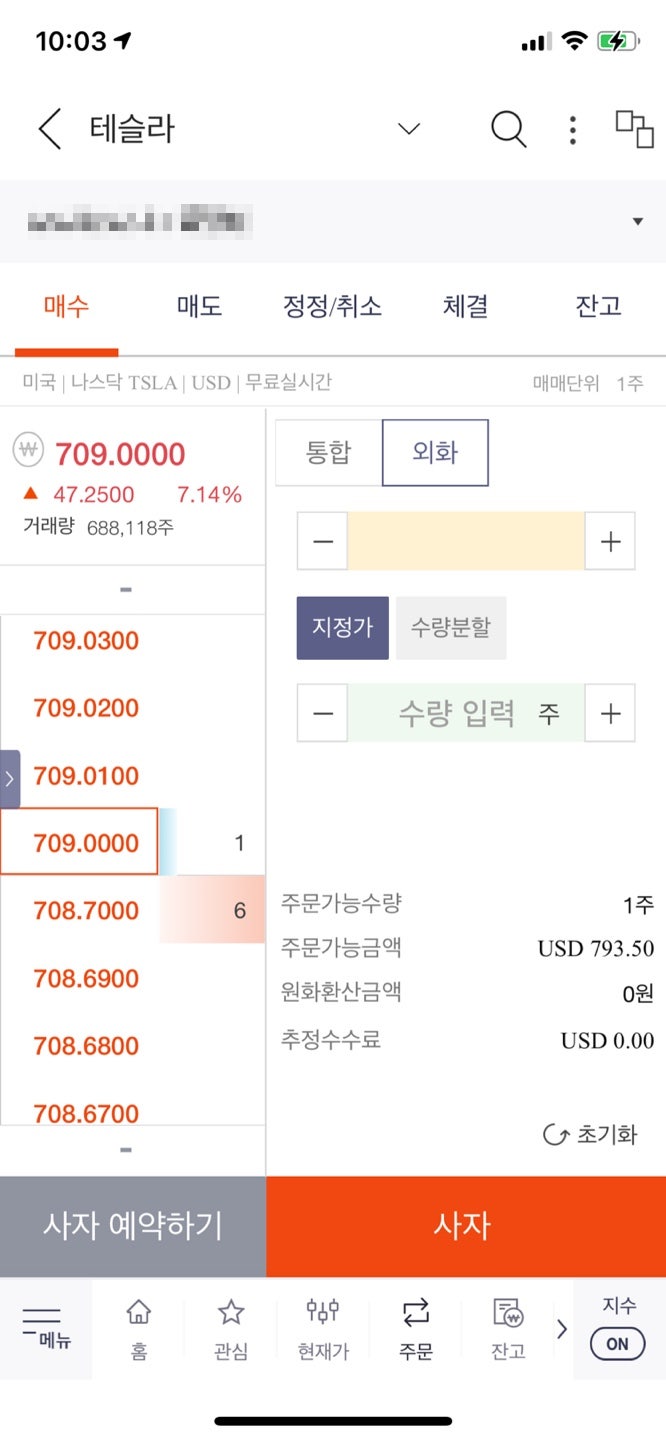The image size is (666, 1440).
Task: Select the 수량분할 option
Action: (x=451, y=628)
